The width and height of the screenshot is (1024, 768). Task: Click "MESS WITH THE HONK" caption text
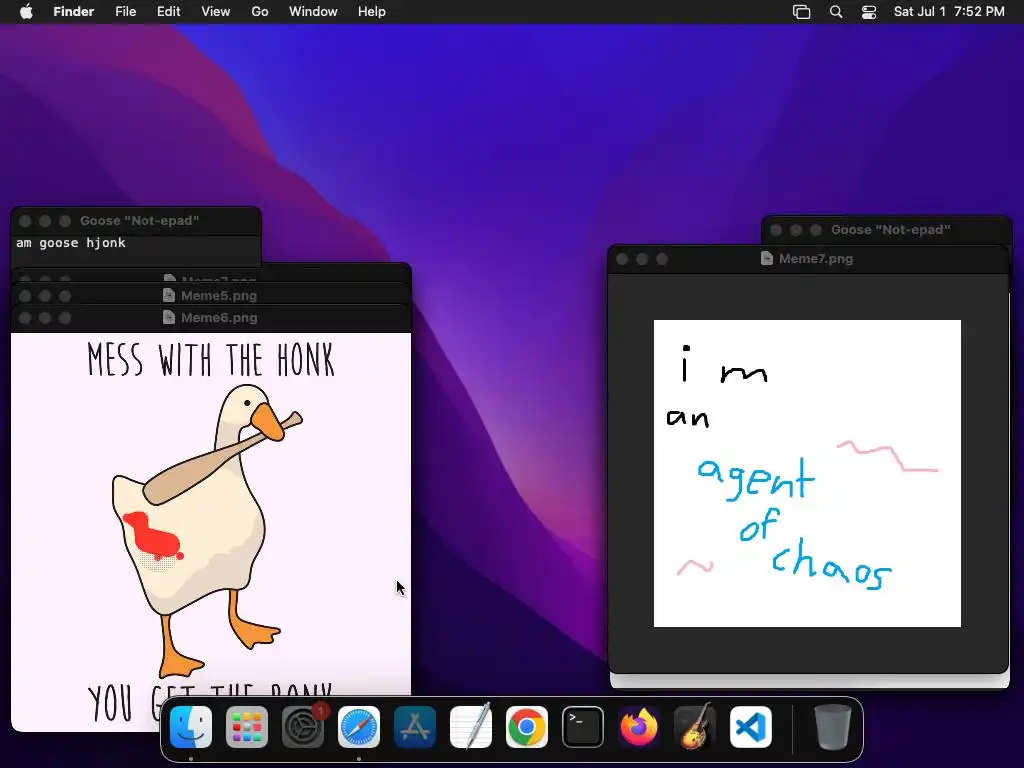[x=211, y=360]
